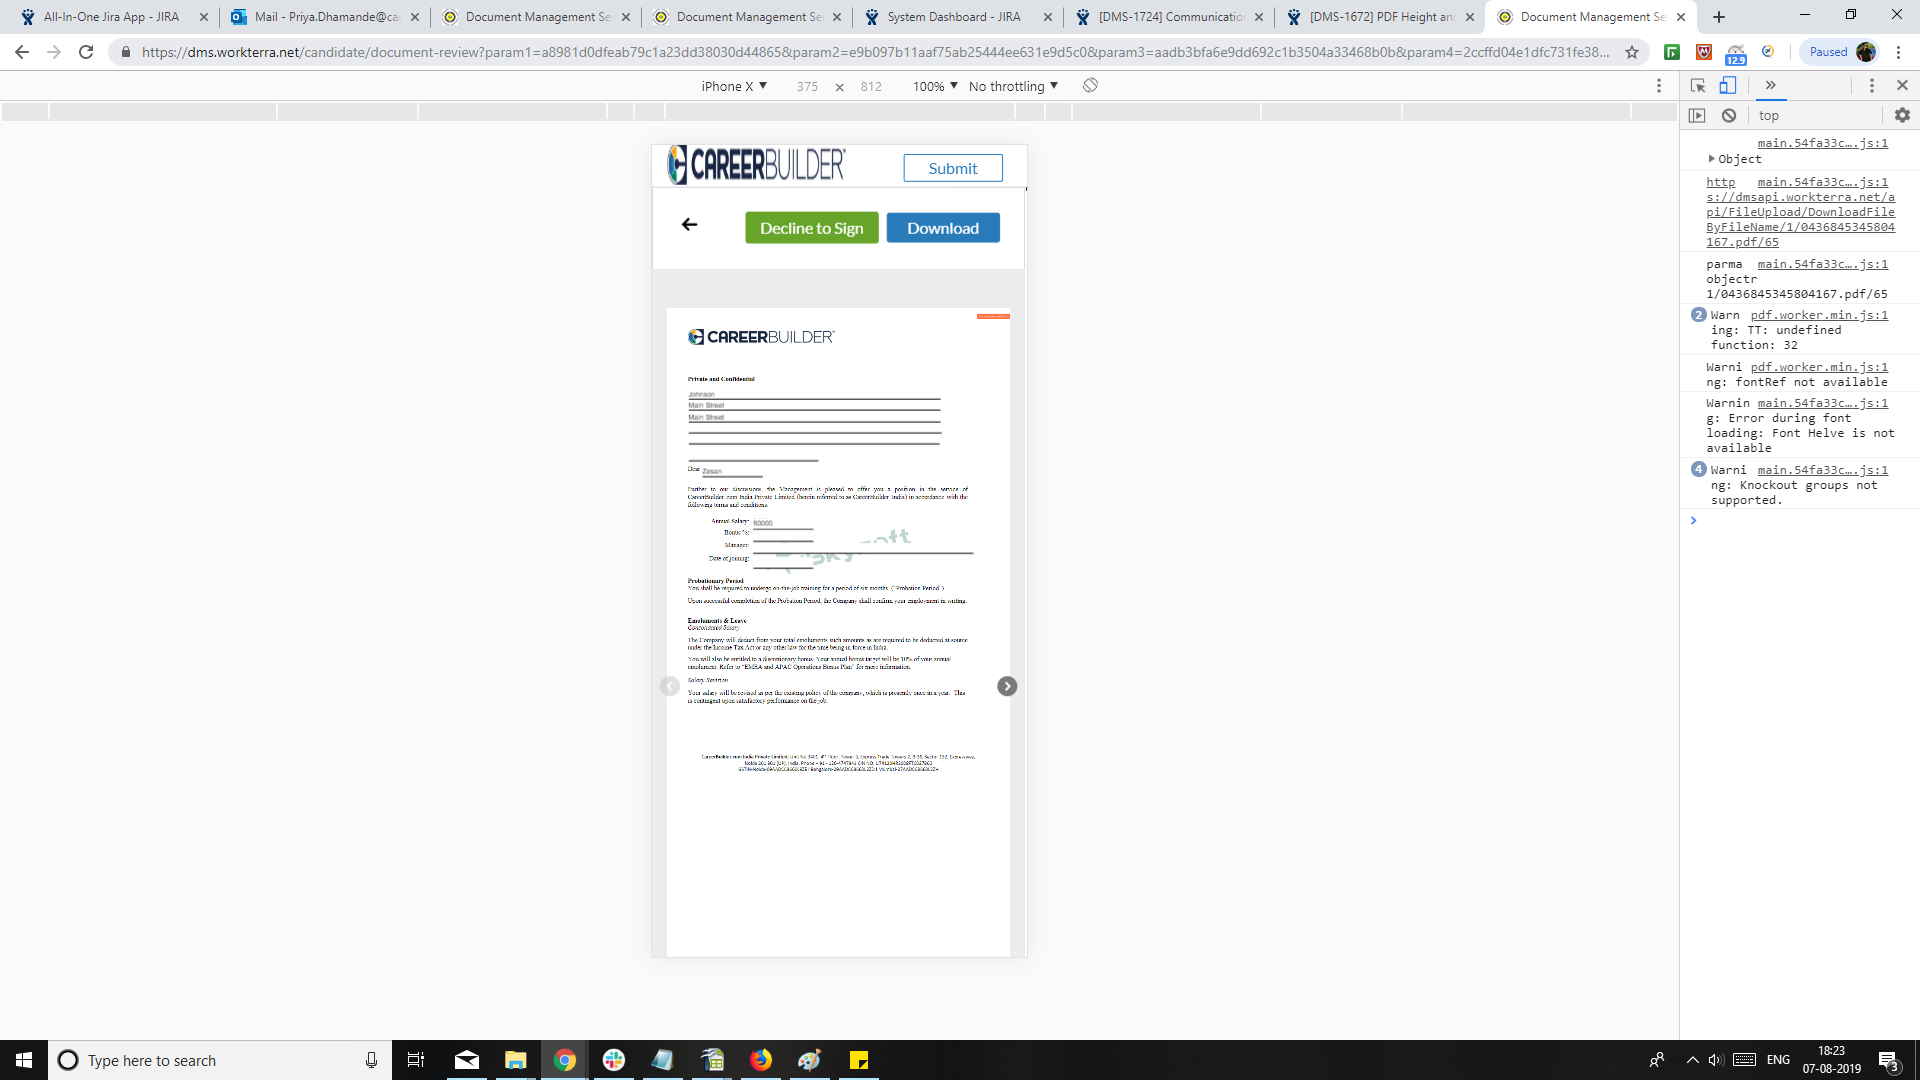This screenshot has width=1920, height=1080.
Task: Go to the next PDF page arrow
Action: coord(1007,686)
